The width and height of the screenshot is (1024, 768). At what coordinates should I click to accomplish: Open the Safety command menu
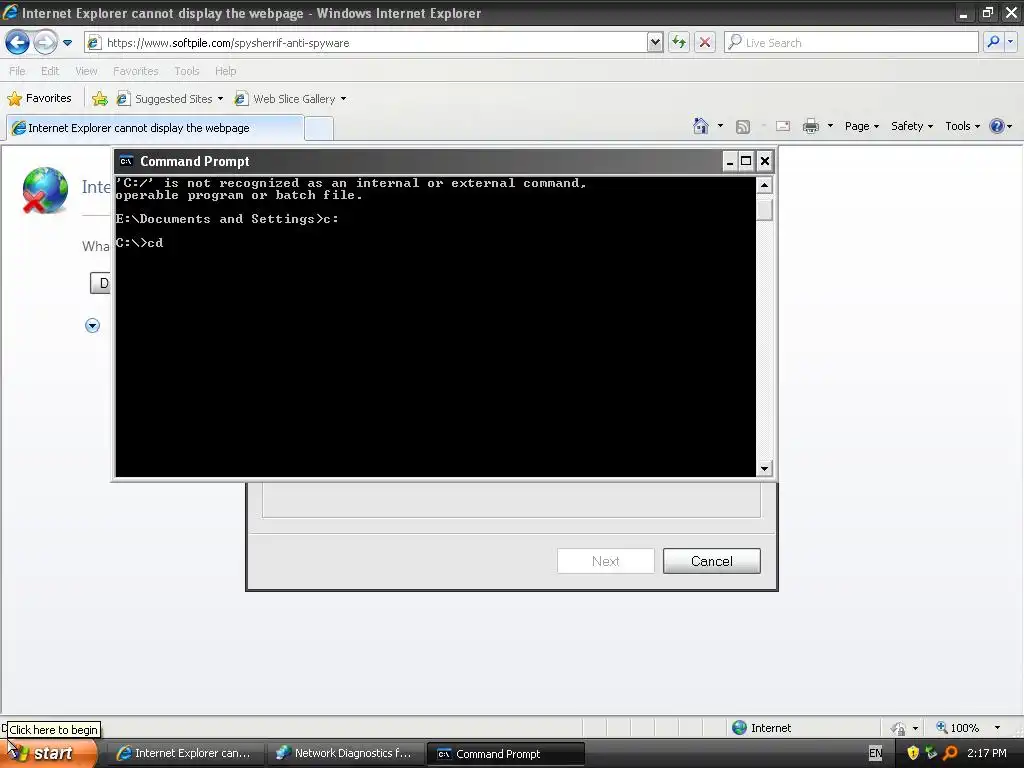[x=912, y=126]
